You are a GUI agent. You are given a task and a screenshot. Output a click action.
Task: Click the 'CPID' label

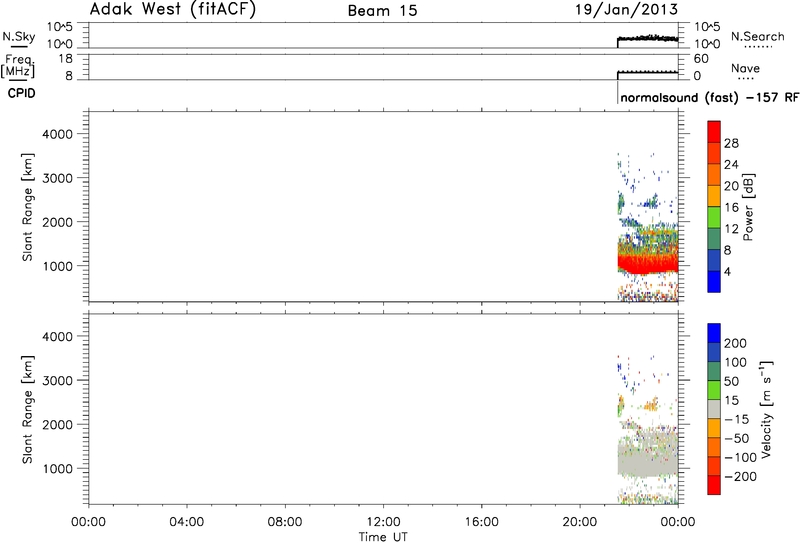pyautogui.click(x=21, y=93)
